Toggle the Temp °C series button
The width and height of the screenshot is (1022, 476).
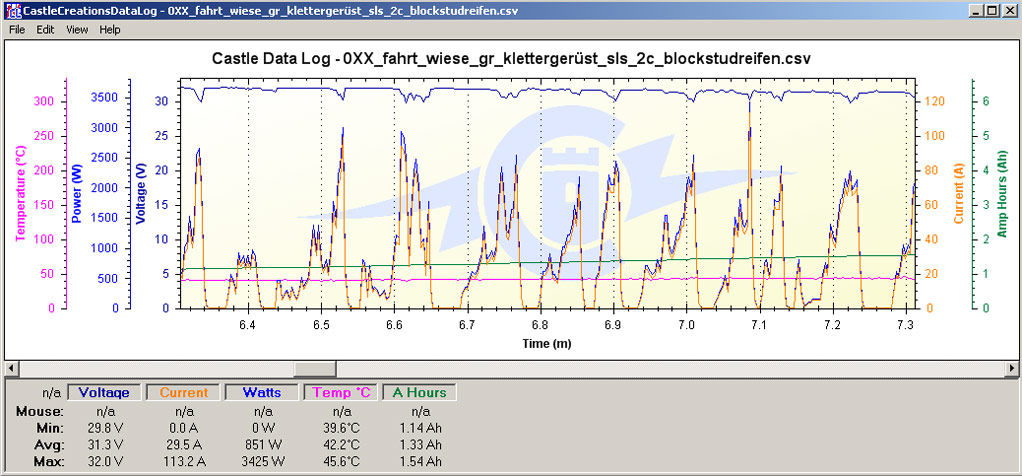point(341,393)
